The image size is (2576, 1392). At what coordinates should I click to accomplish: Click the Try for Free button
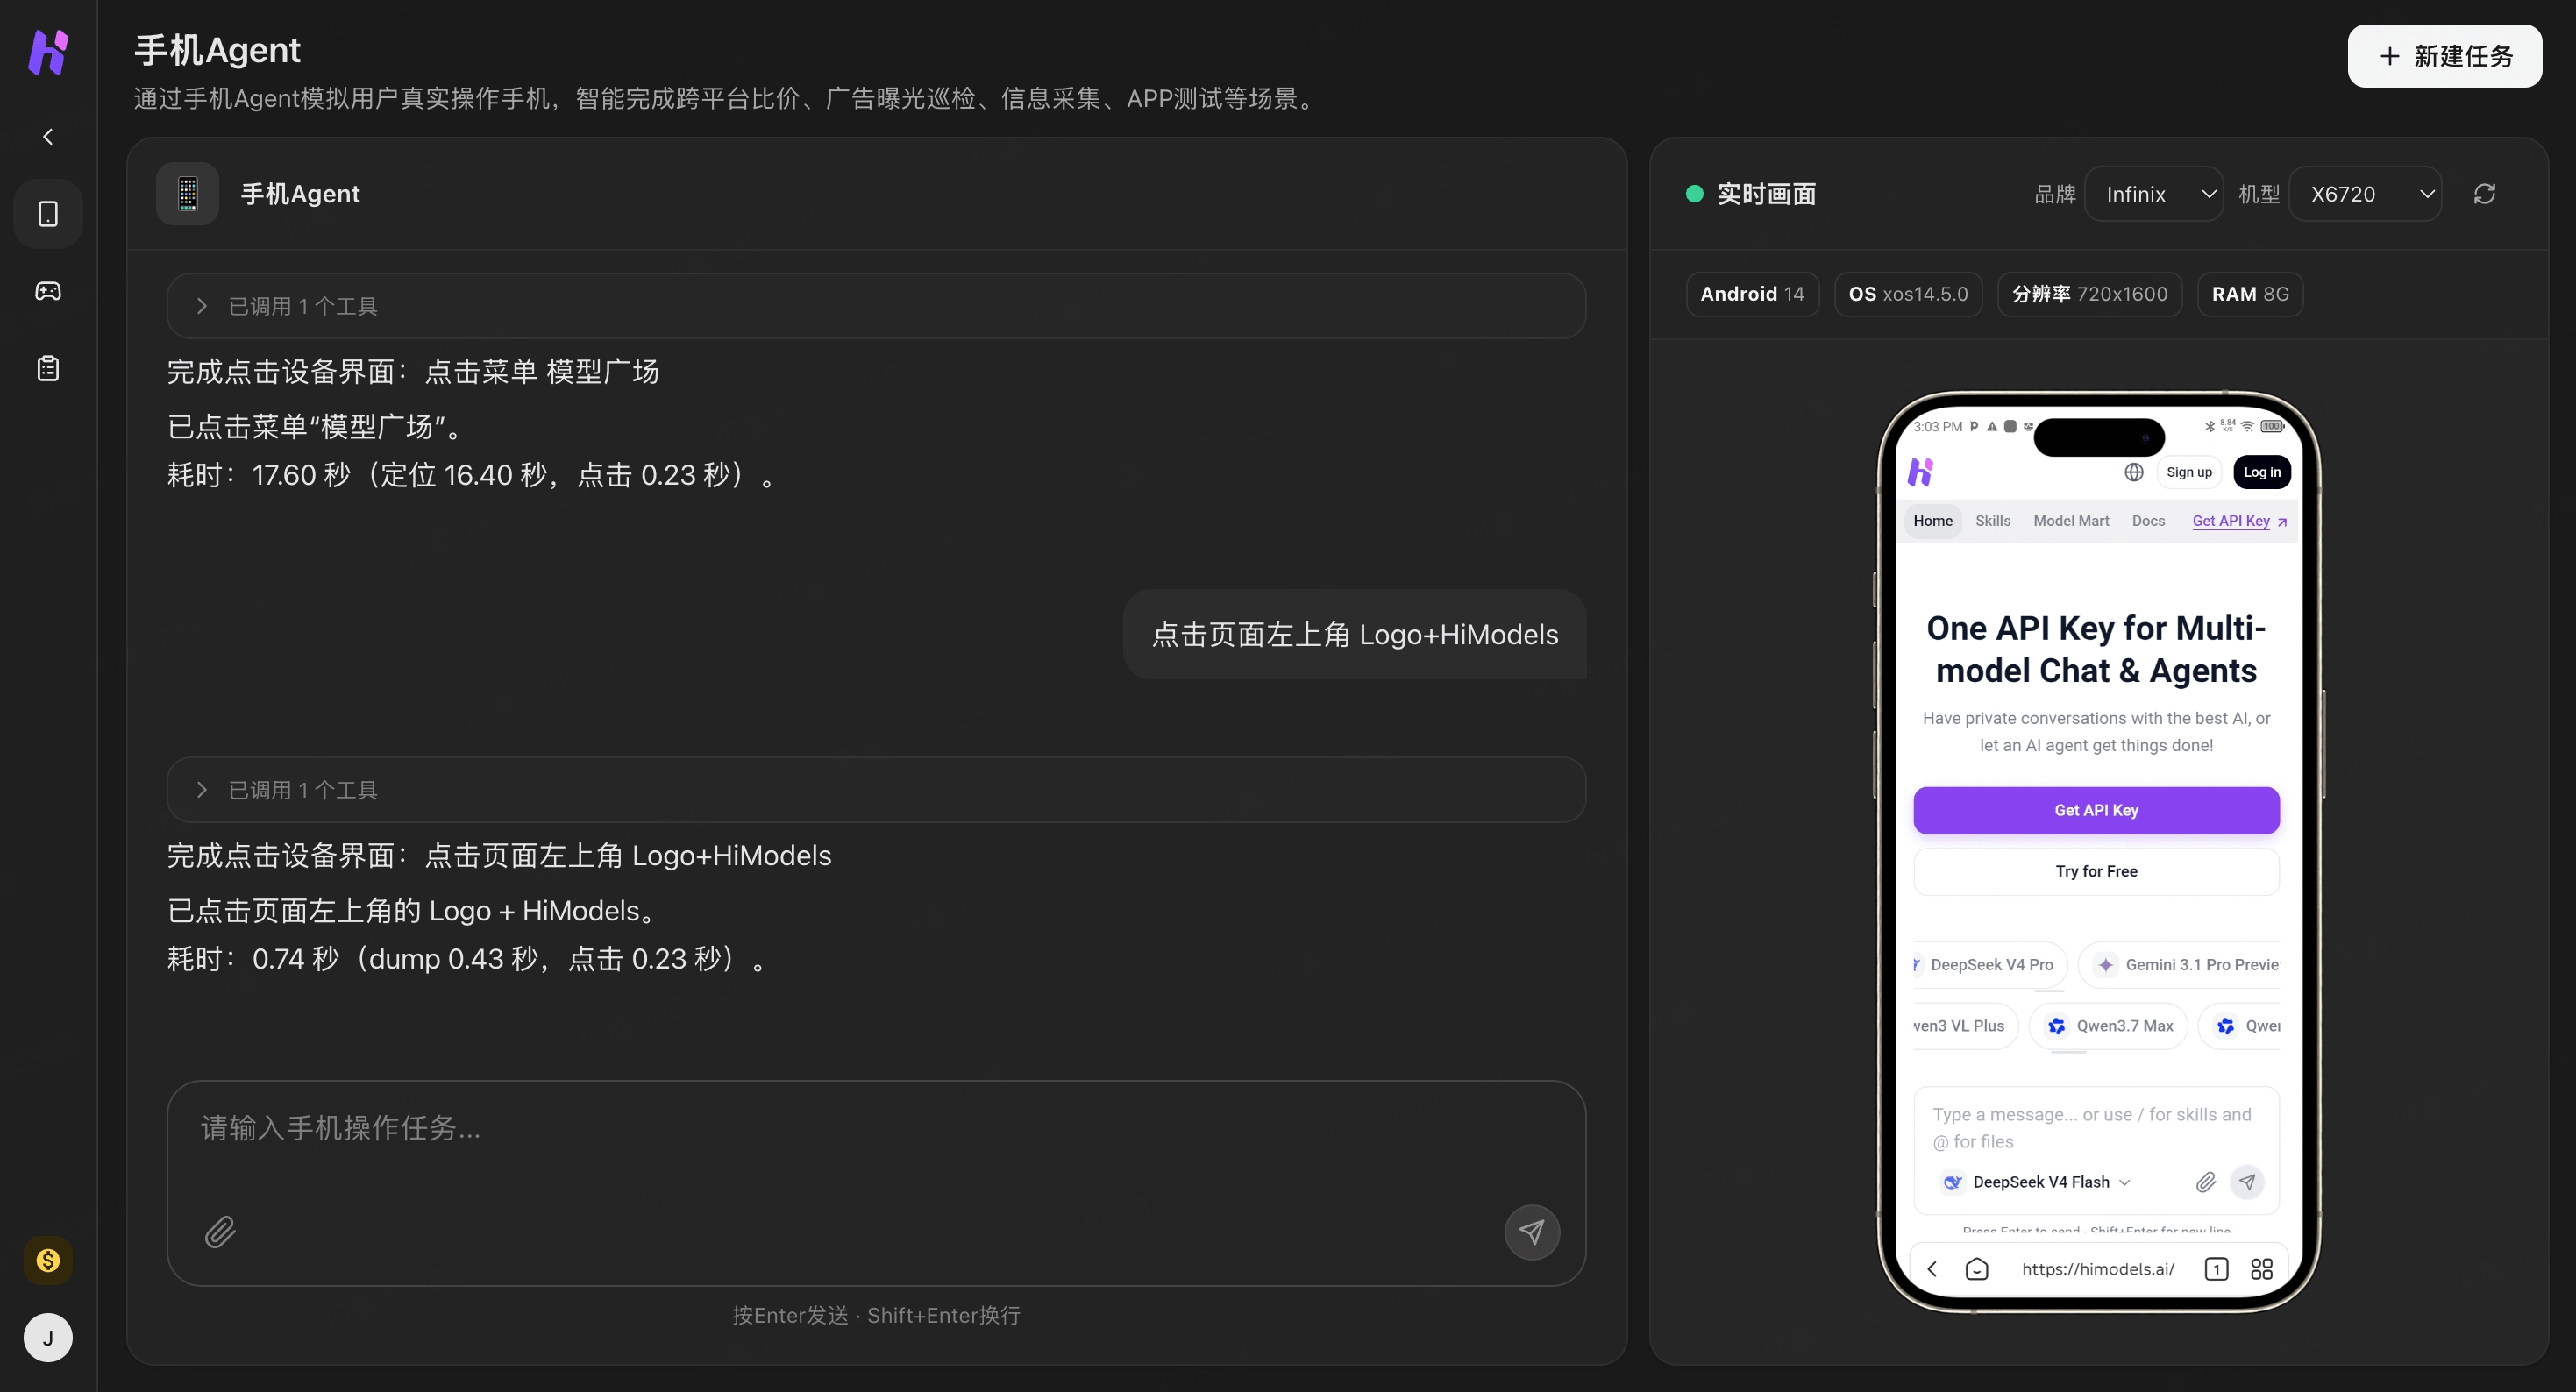pyautogui.click(x=2096, y=871)
